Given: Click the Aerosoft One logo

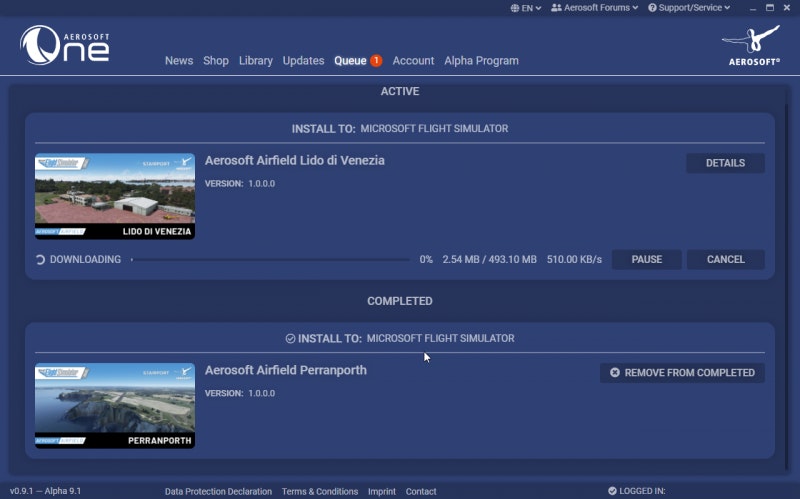Looking at the screenshot, I should [x=65, y=45].
